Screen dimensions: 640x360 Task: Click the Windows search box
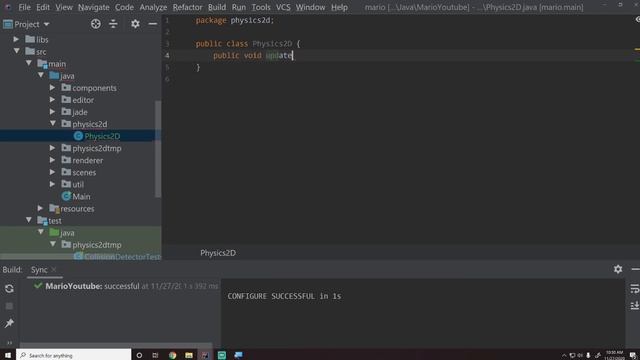(x=74, y=355)
